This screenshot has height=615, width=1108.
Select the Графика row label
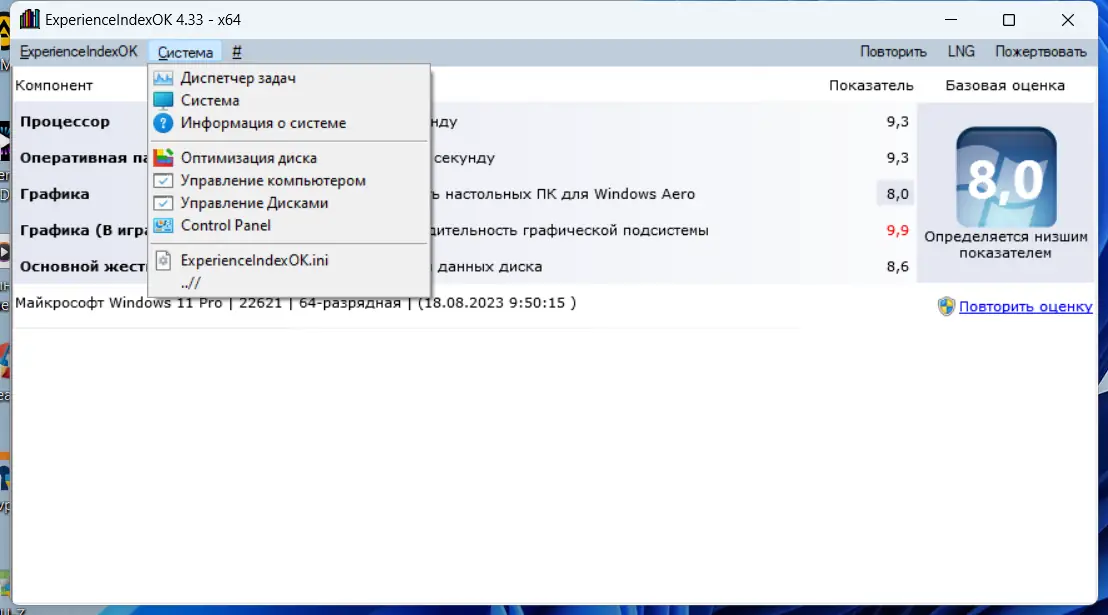point(54,194)
